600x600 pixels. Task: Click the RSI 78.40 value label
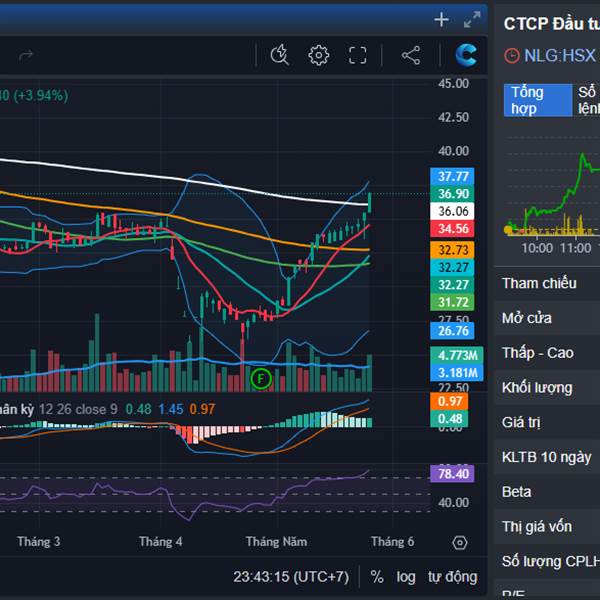point(454,474)
